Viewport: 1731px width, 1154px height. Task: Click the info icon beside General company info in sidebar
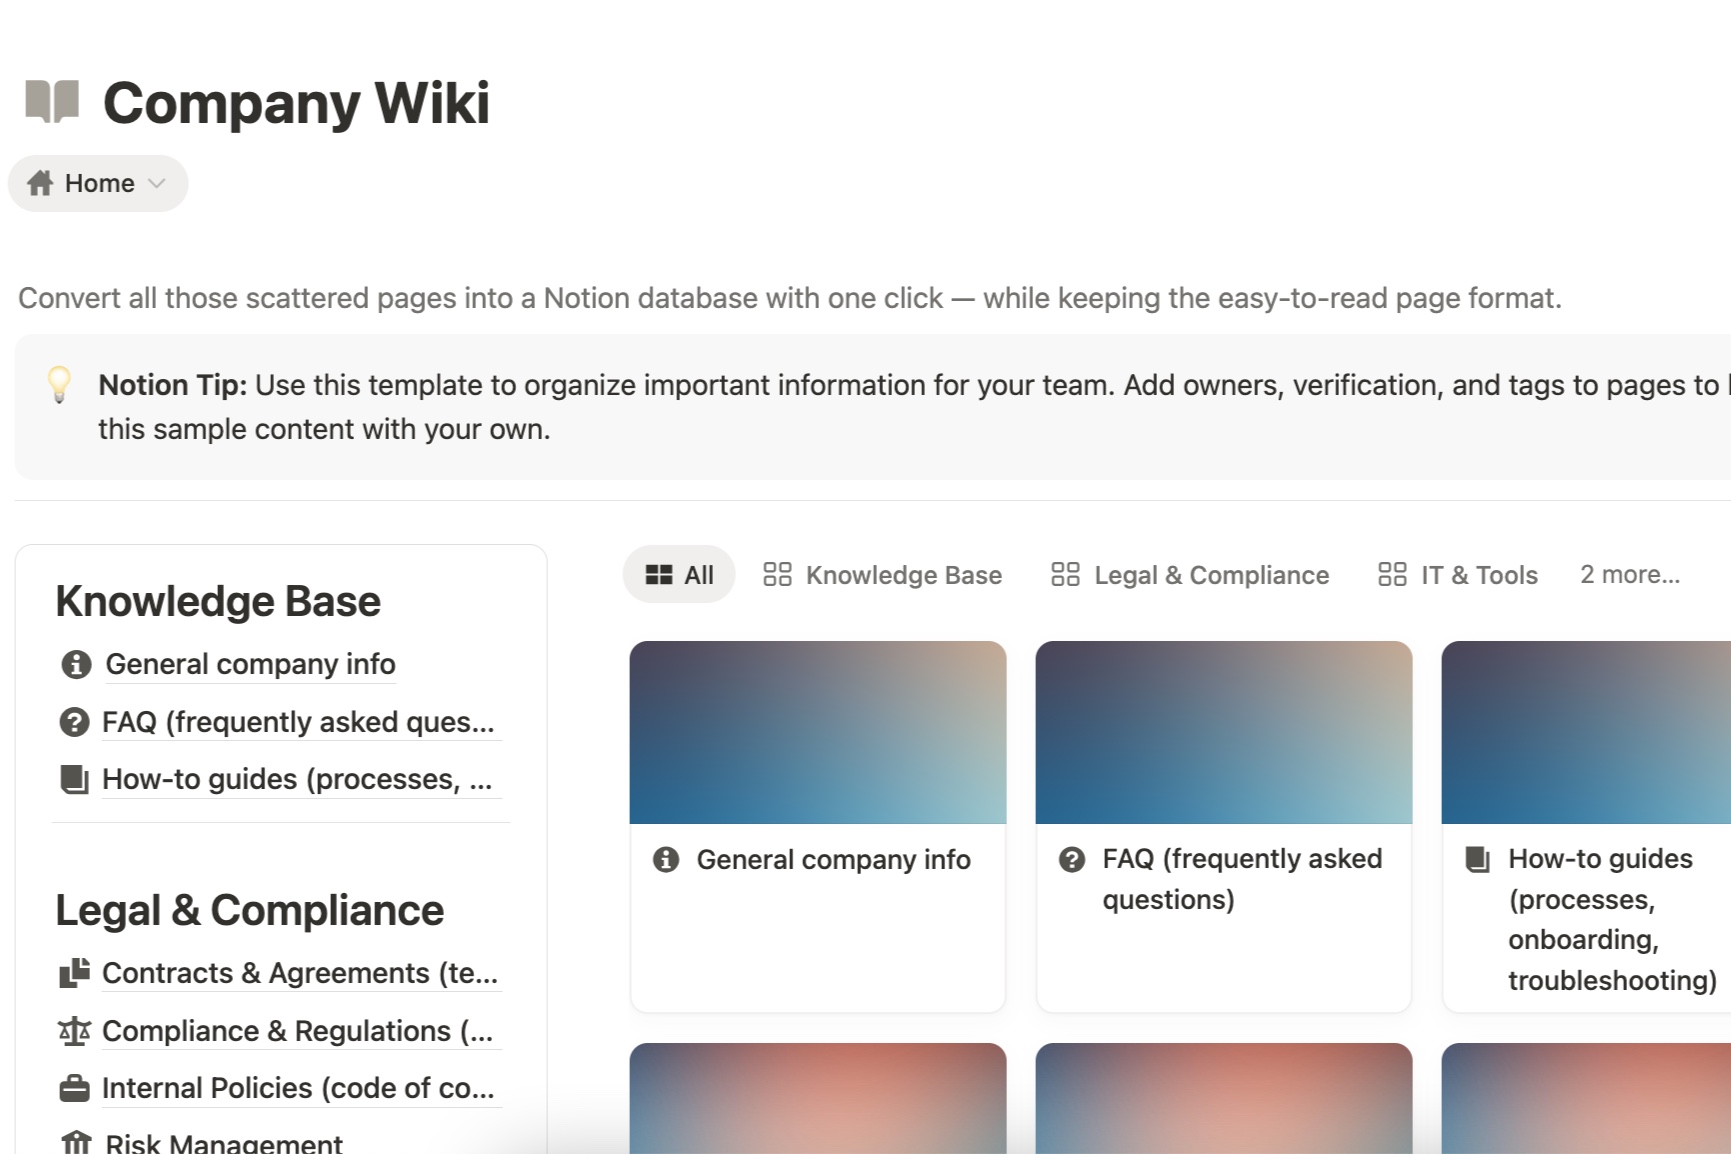(x=76, y=664)
